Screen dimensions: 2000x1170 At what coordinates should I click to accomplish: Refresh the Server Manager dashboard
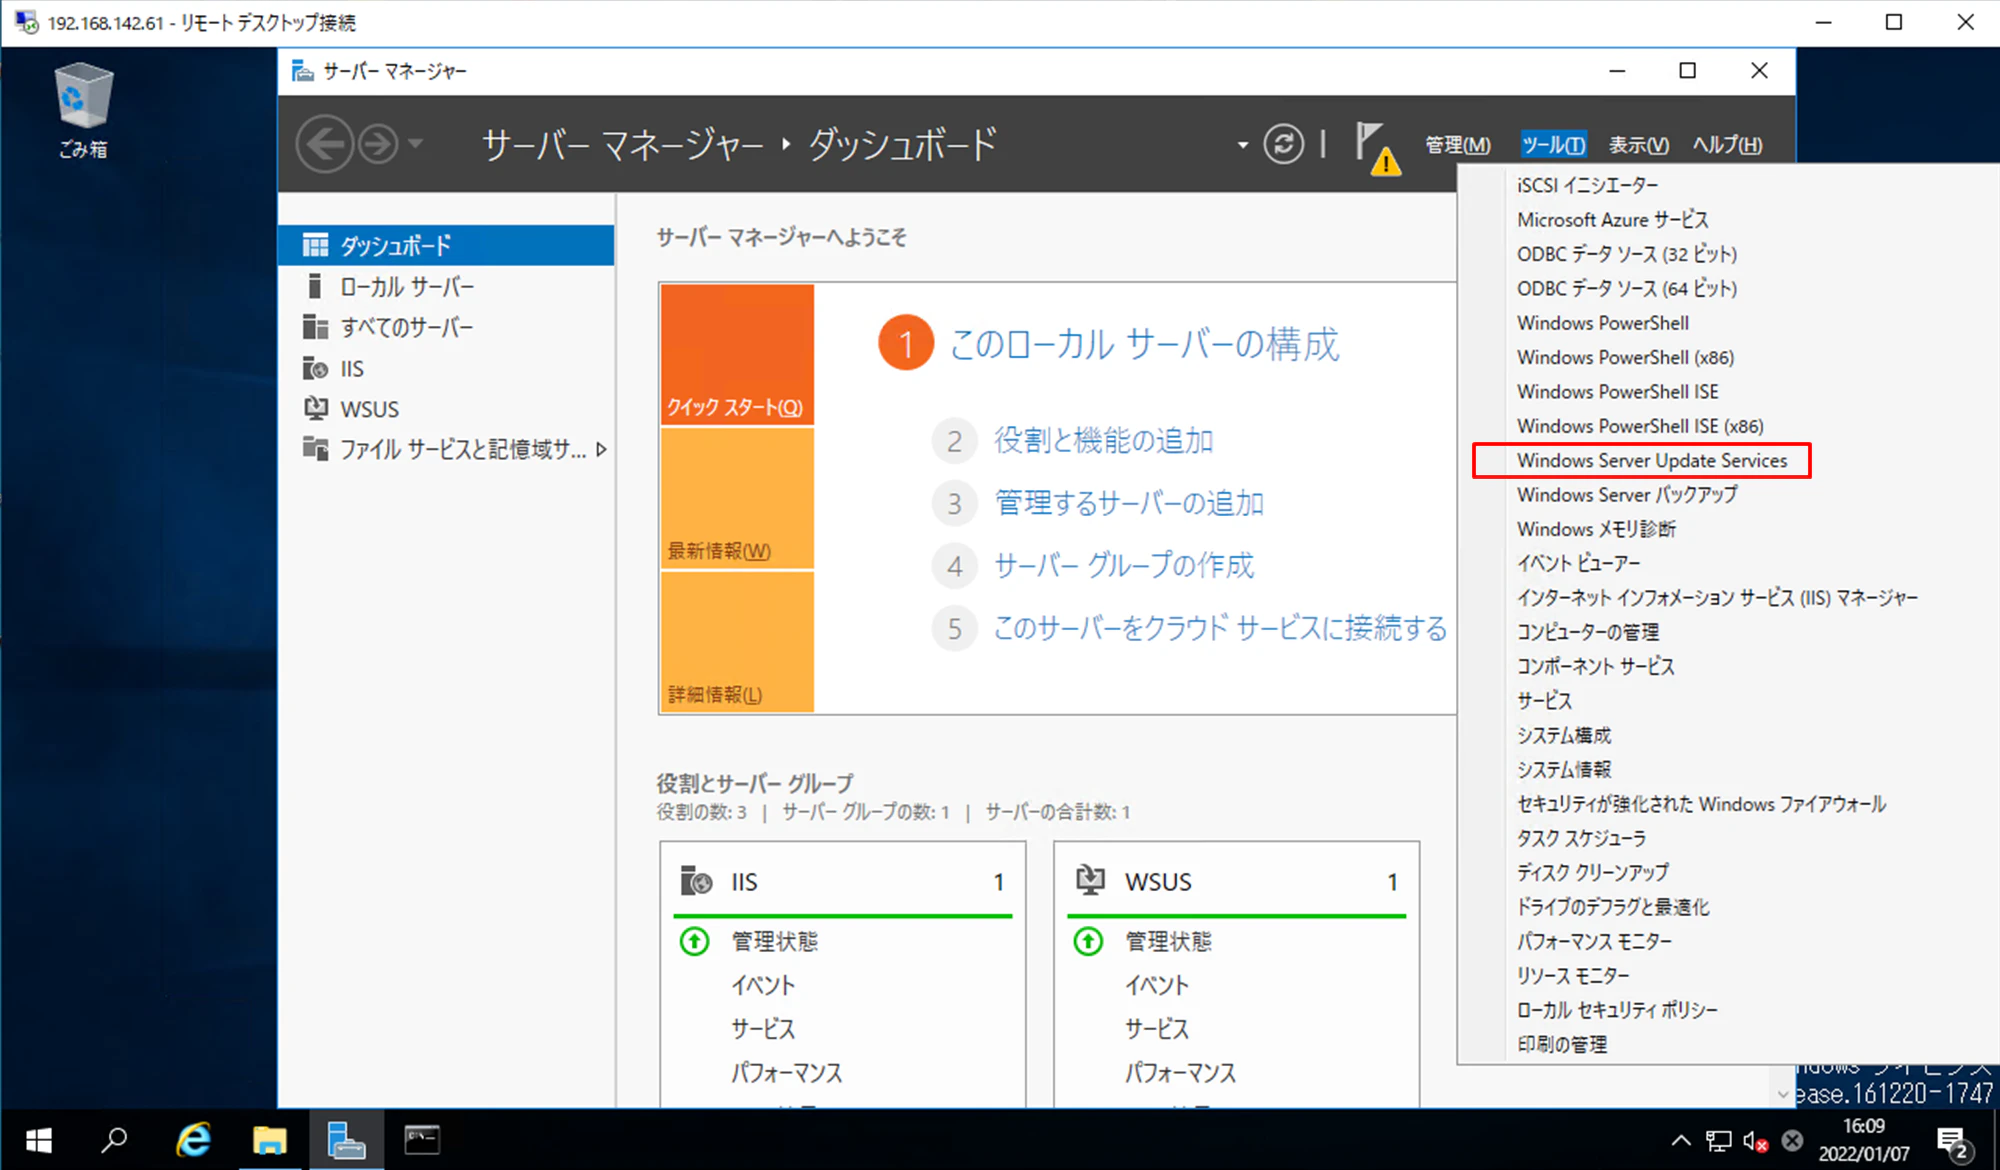click(1283, 144)
